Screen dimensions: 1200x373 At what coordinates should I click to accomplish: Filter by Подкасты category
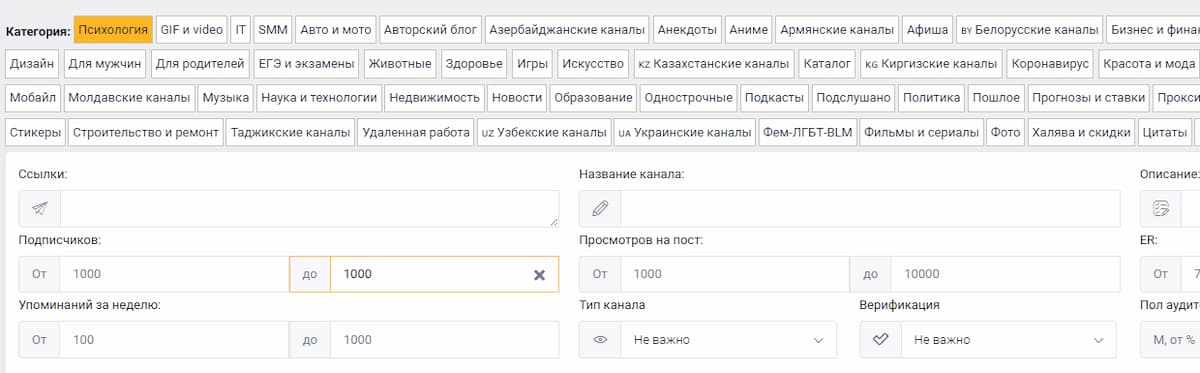(775, 98)
